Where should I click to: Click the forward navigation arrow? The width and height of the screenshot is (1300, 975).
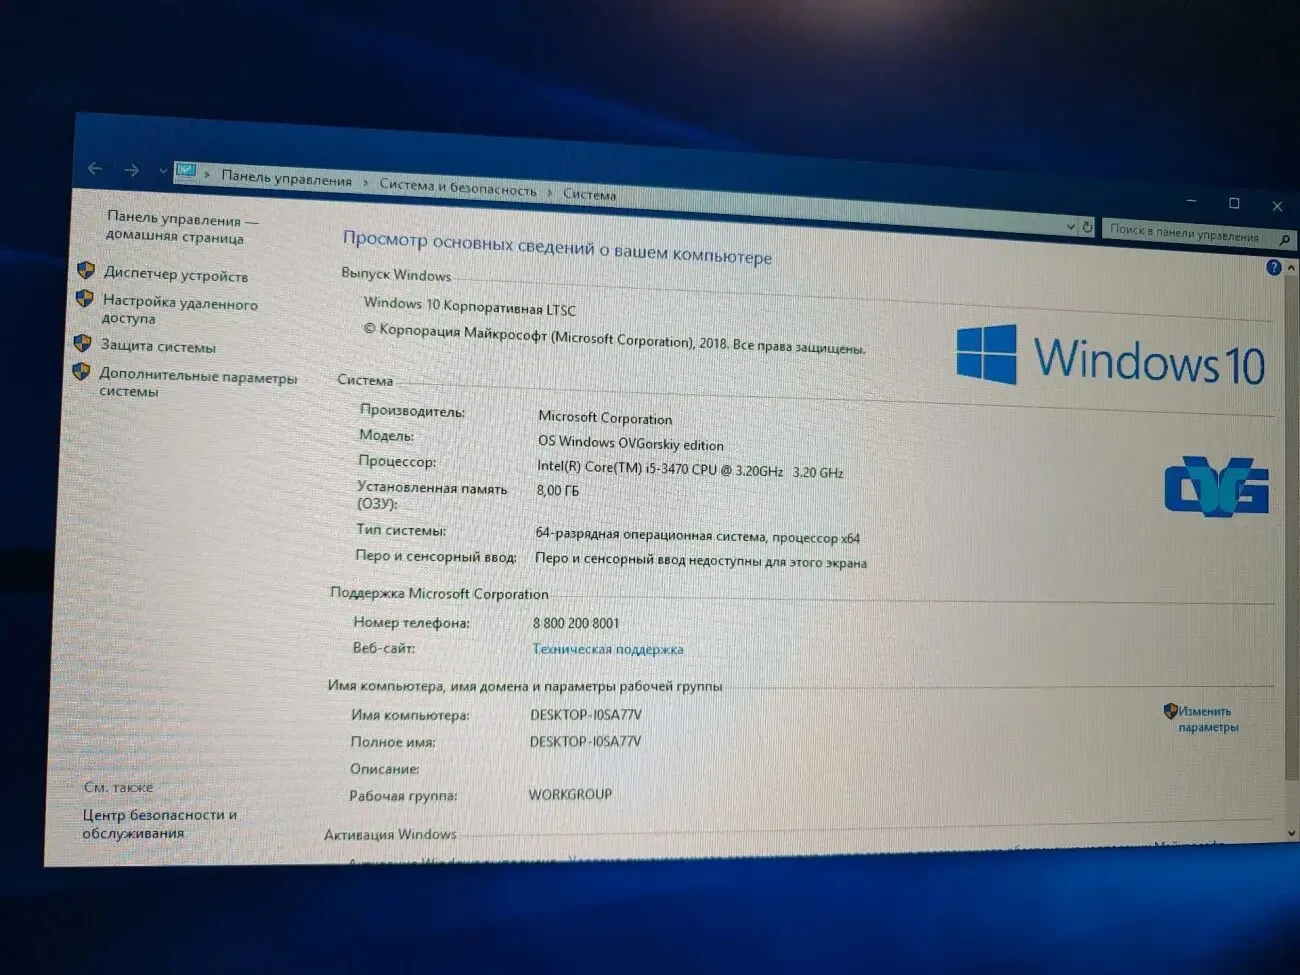click(x=131, y=170)
